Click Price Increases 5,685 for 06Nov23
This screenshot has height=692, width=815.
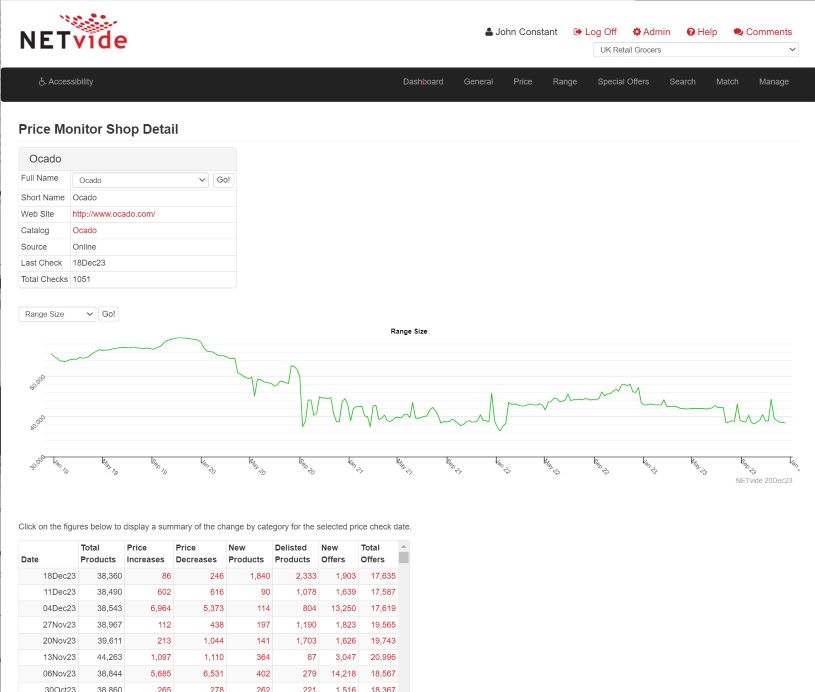[x=161, y=674]
